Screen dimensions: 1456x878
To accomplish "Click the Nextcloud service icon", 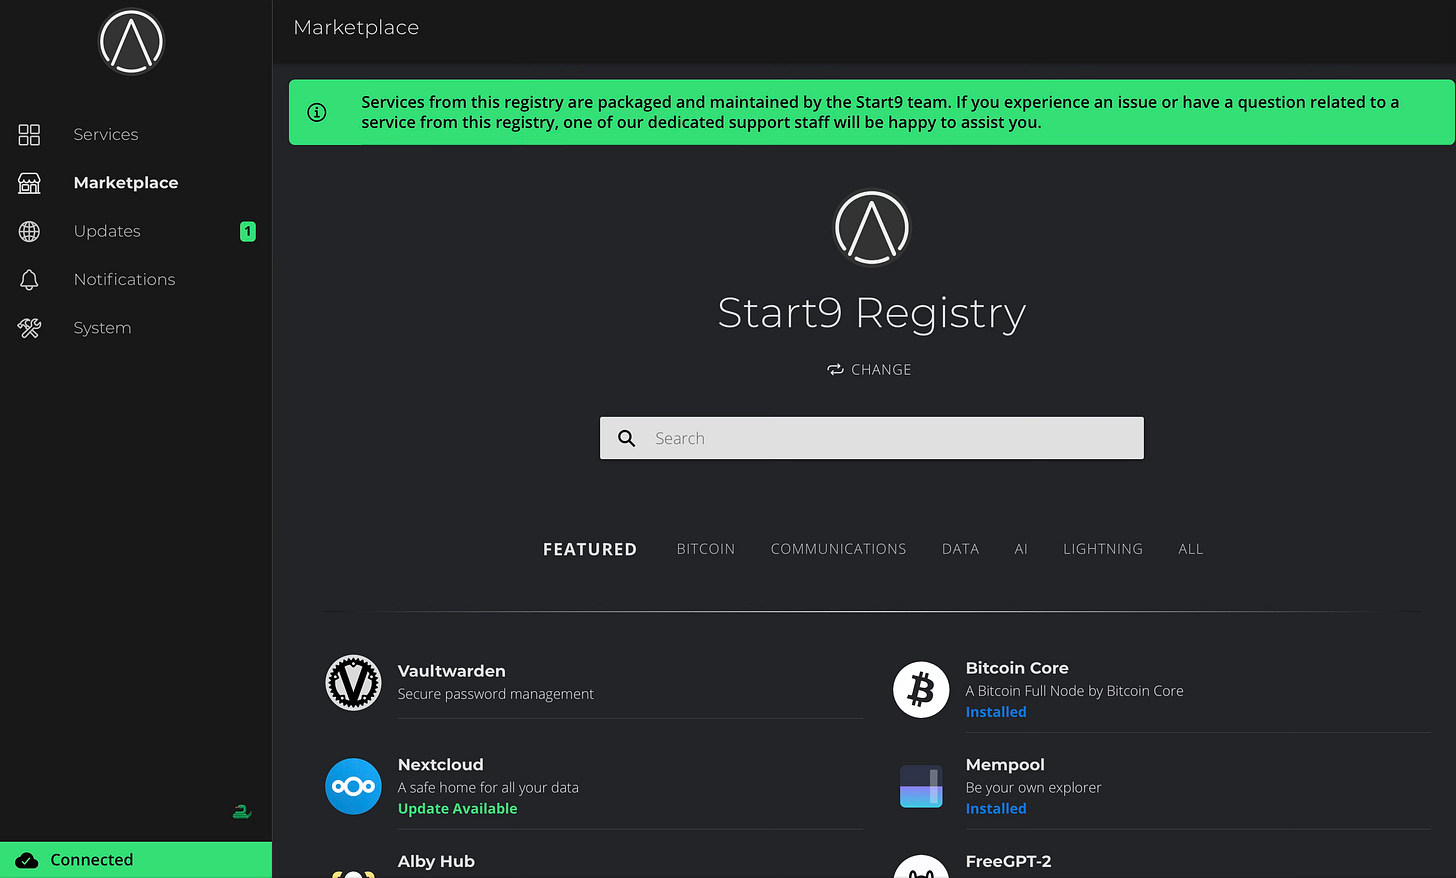I will click(353, 786).
